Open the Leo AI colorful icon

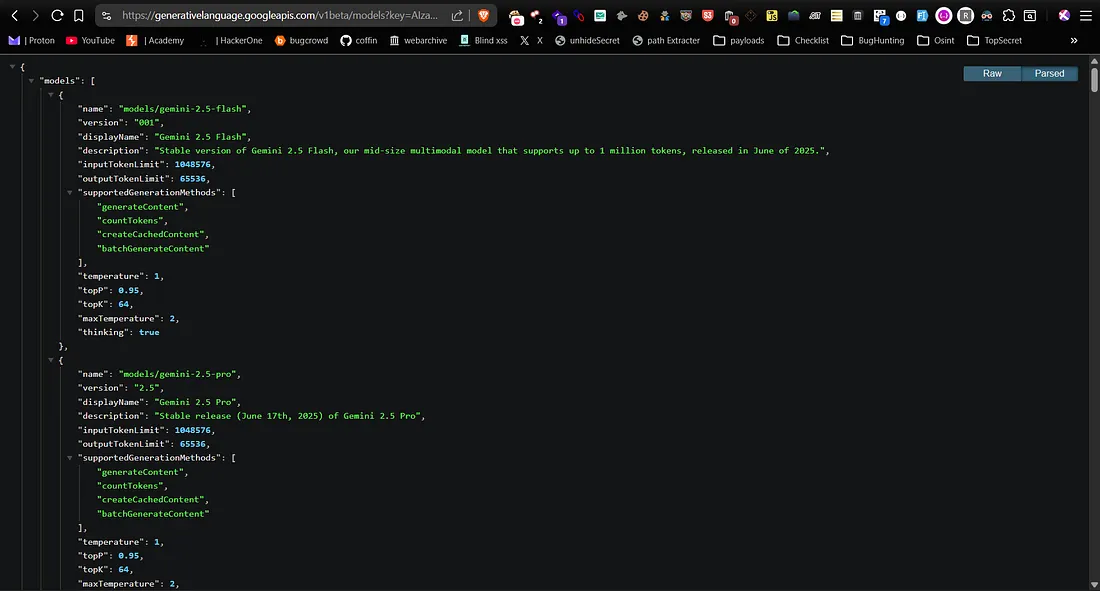(1064, 15)
